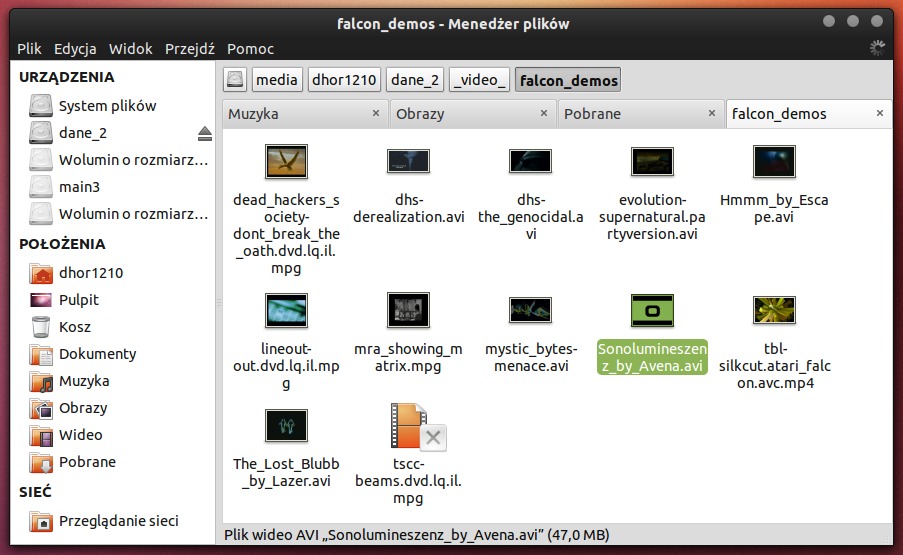Click falcon_demos path bar button

pyautogui.click(x=568, y=79)
